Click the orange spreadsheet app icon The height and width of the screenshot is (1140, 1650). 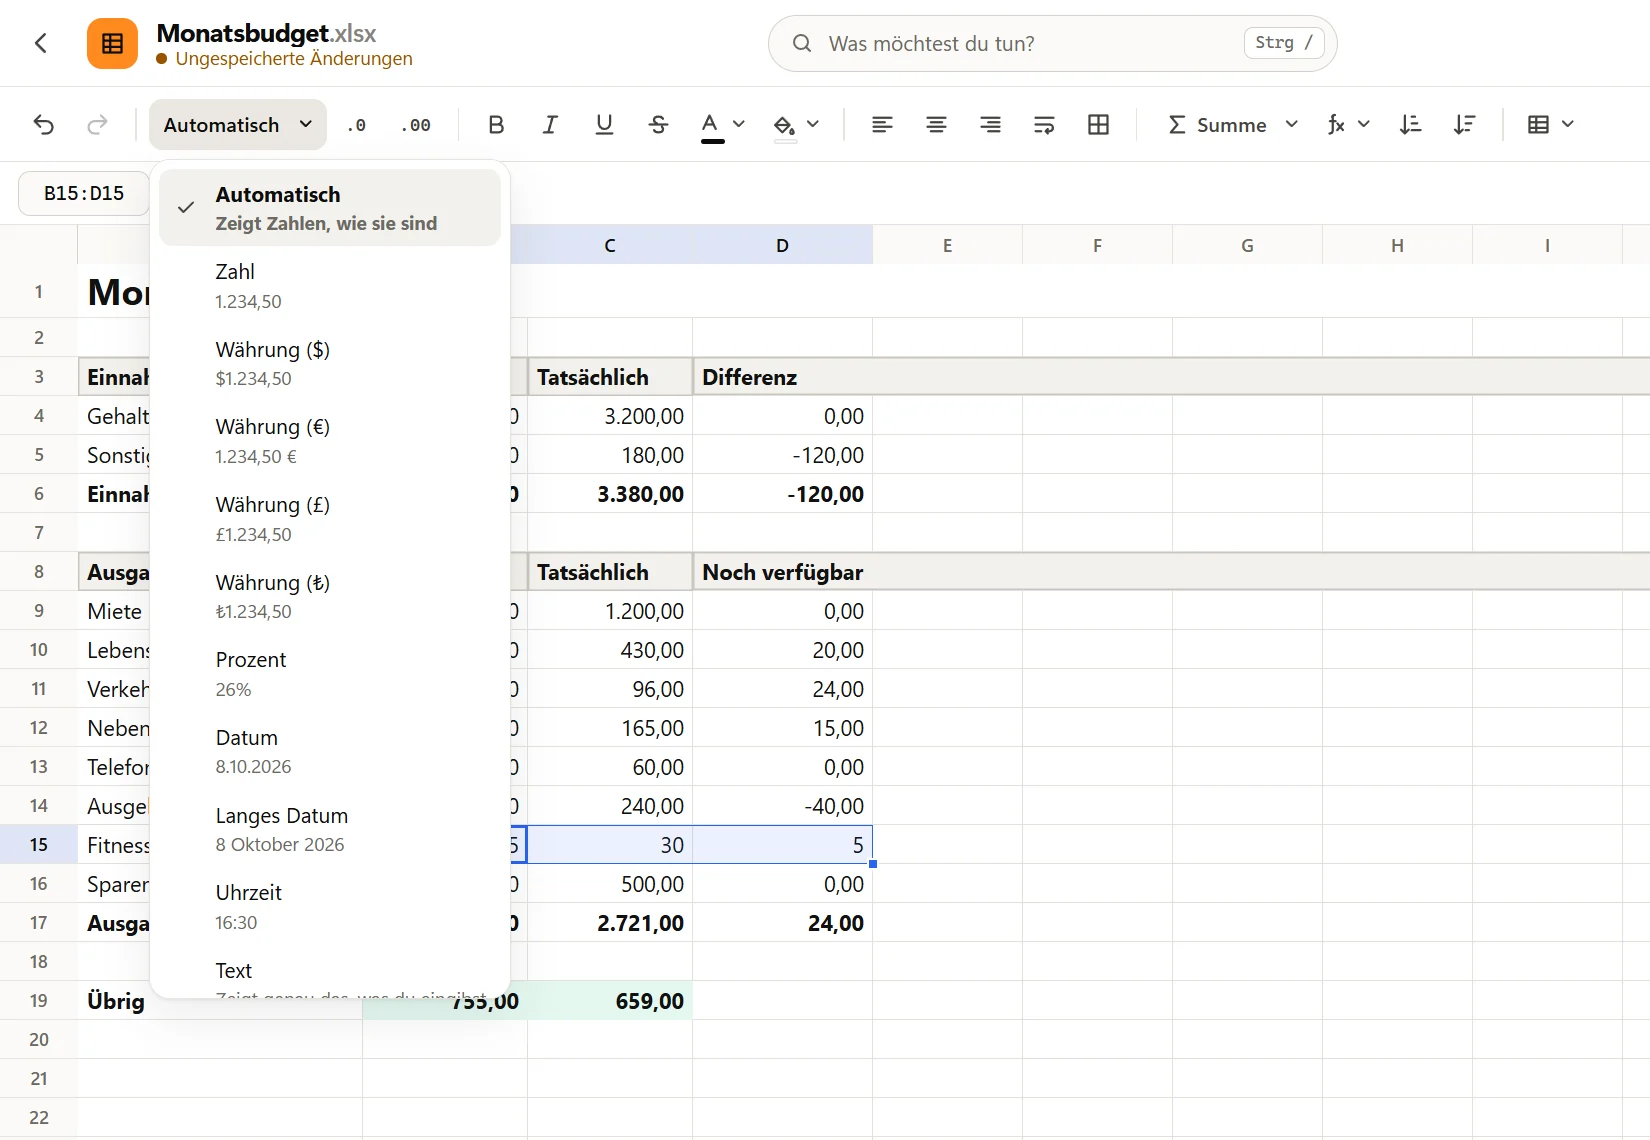[x=112, y=43]
